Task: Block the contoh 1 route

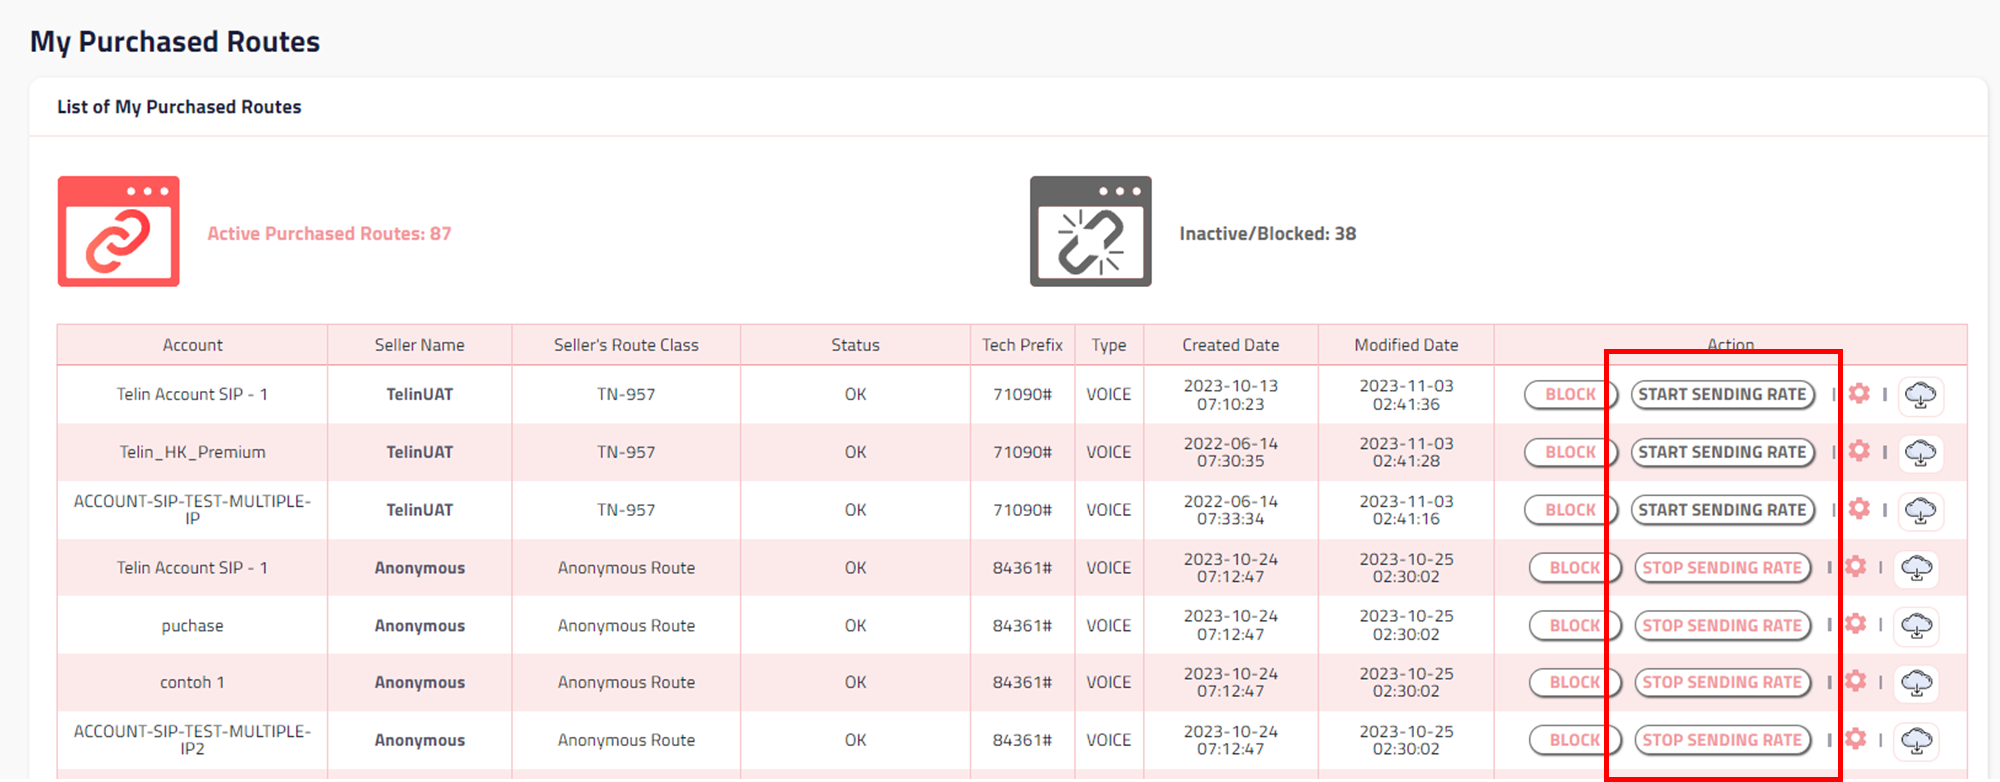Action: tap(1575, 682)
